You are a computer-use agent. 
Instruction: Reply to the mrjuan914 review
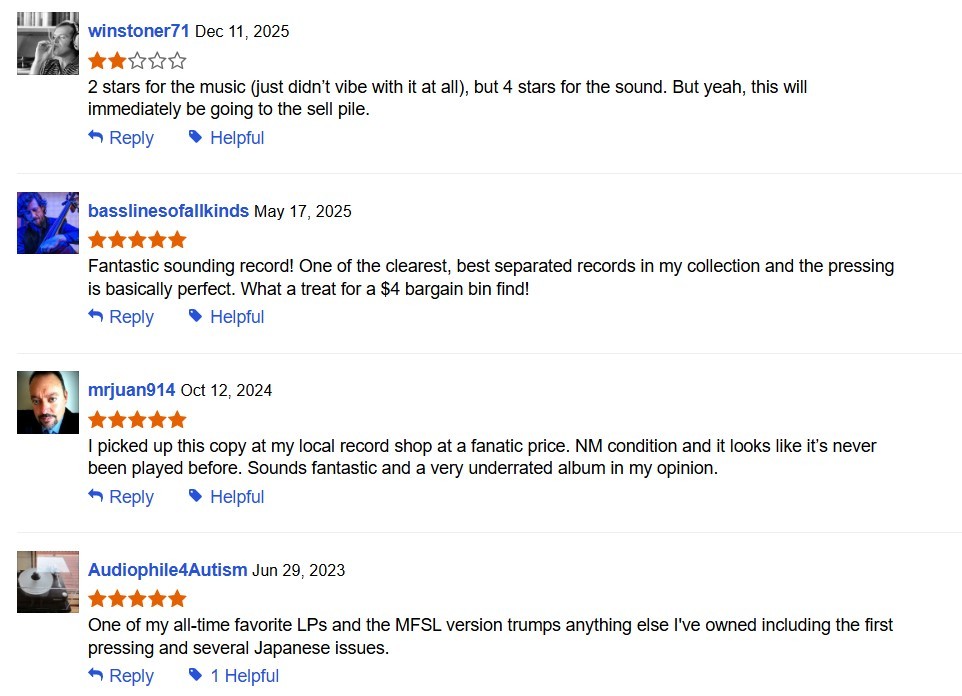131,497
